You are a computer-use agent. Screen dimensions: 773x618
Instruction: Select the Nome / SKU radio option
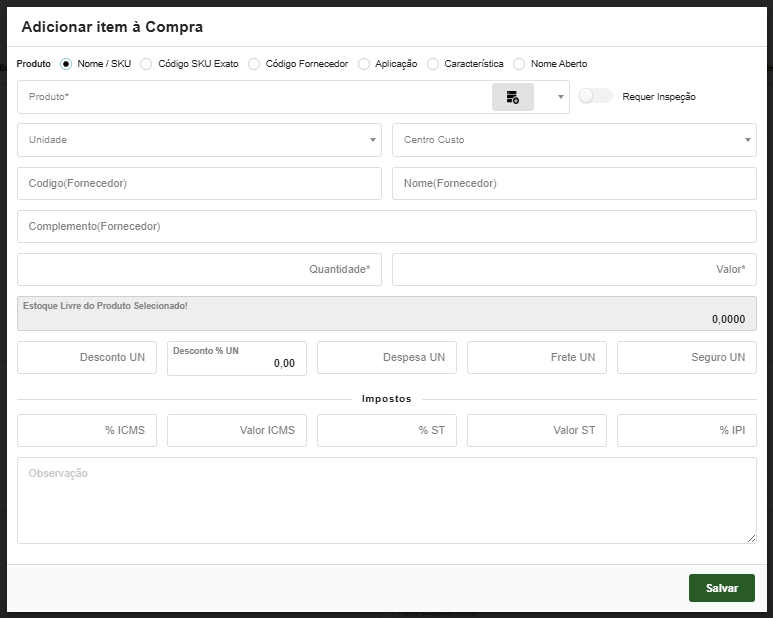(66, 64)
